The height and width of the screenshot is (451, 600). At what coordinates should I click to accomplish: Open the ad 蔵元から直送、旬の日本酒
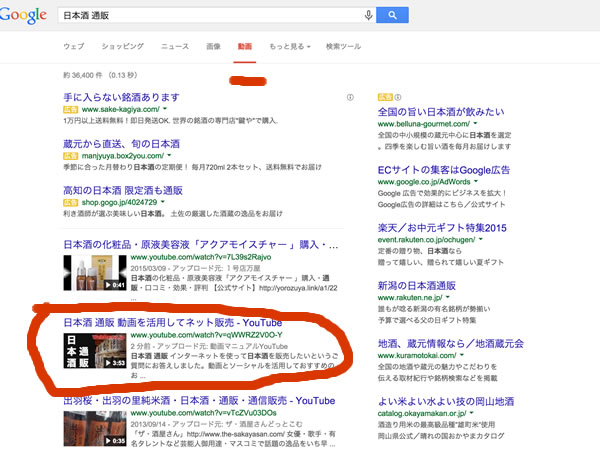pyautogui.click(x=121, y=144)
